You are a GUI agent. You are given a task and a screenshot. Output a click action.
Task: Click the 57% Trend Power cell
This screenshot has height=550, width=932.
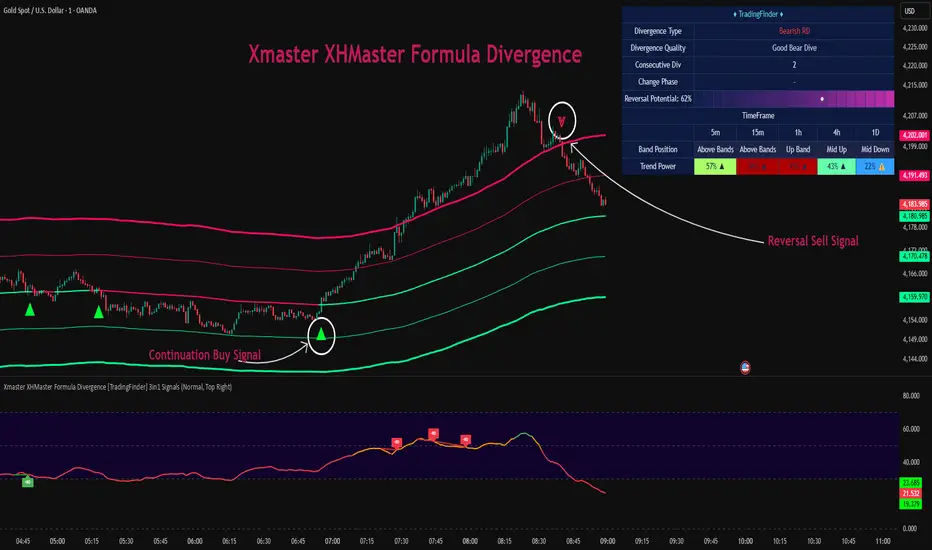pyautogui.click(x=715, y=166)
